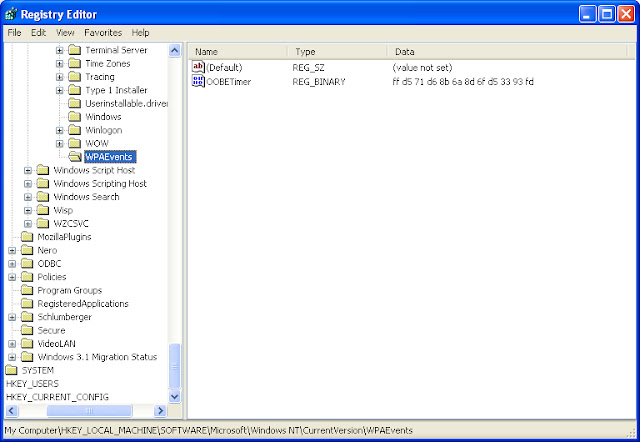This screenshot has height=442, width=640.
Task: Click the RegisteredApplications folder icon
Action: click(27, 304)
